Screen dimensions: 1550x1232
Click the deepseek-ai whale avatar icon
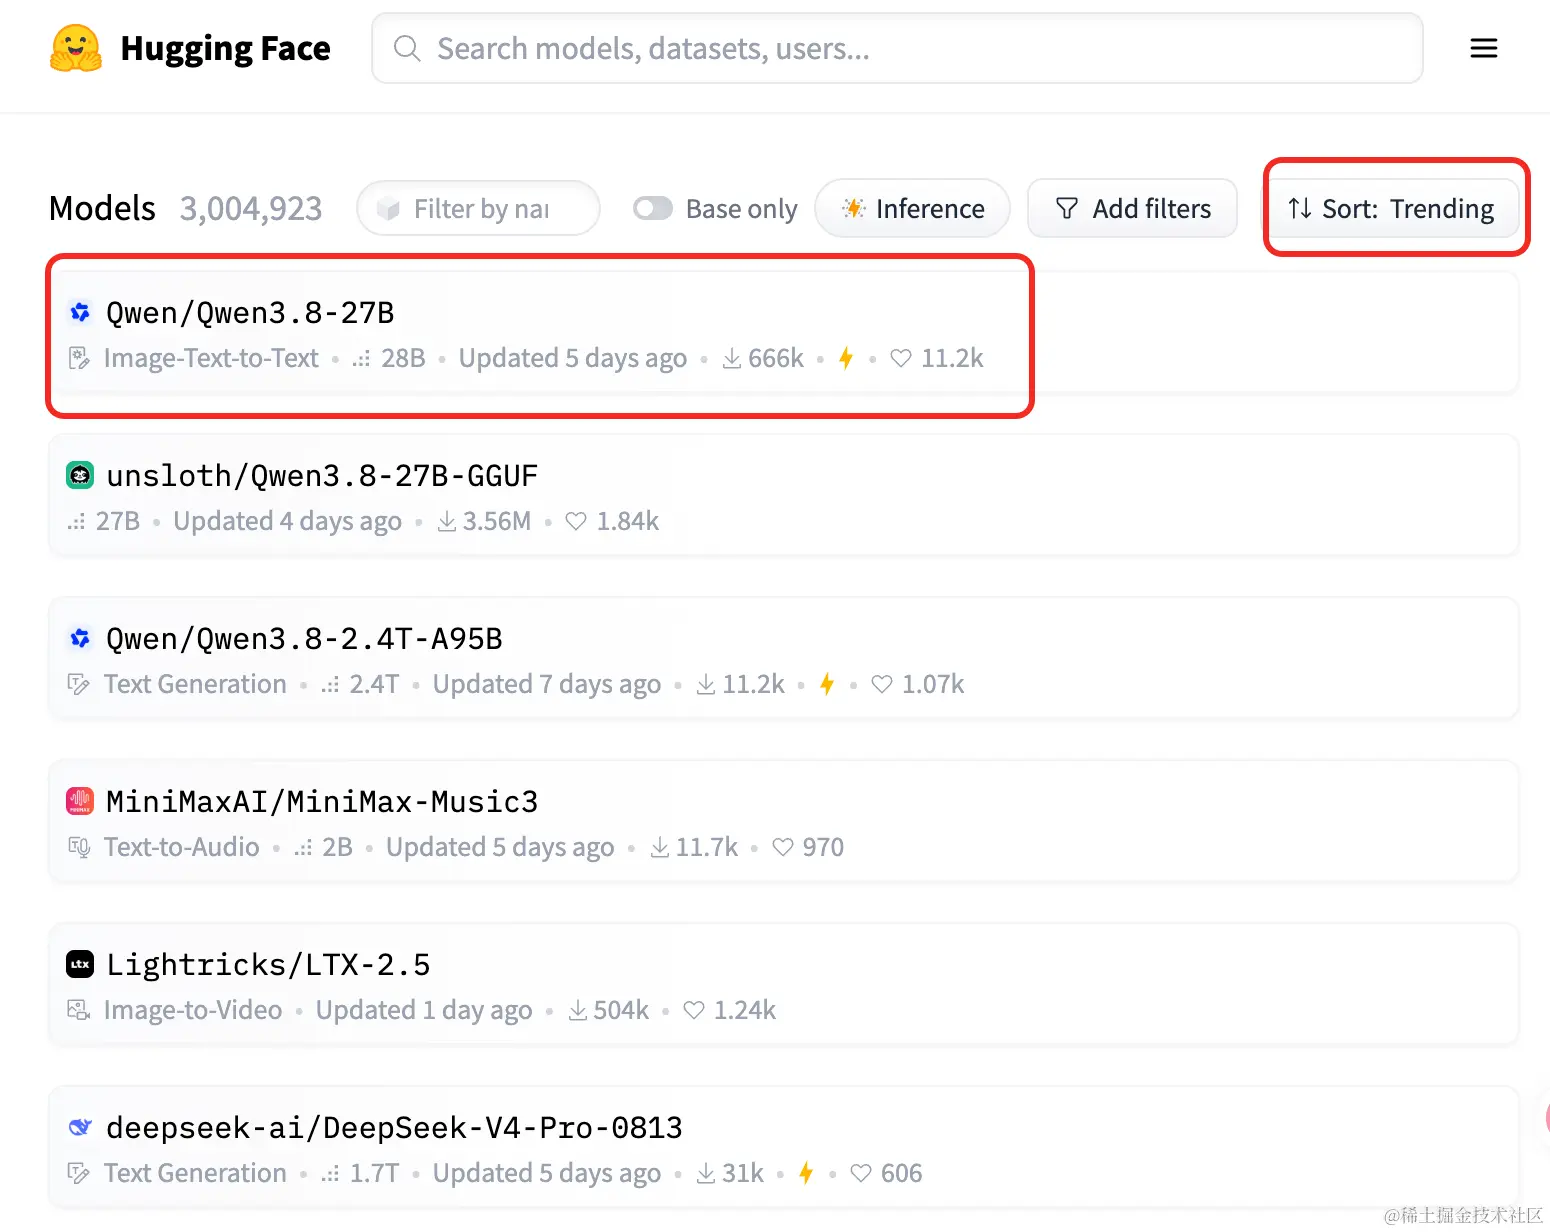pos(80,1127)
